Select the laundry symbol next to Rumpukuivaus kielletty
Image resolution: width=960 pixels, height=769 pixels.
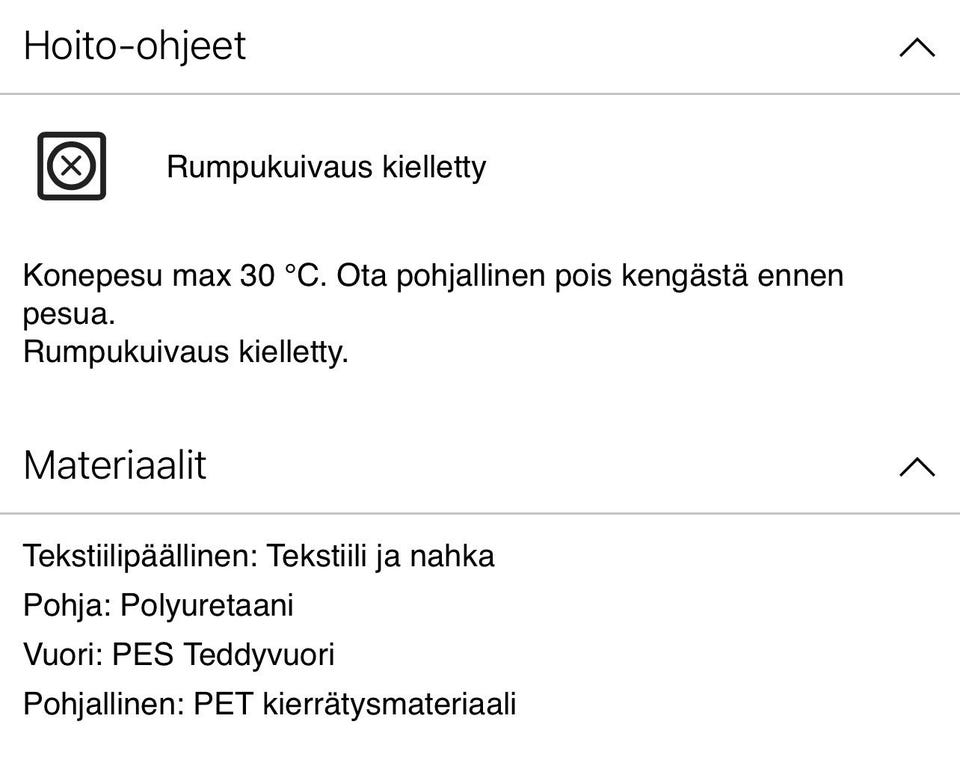pos(73,166)
